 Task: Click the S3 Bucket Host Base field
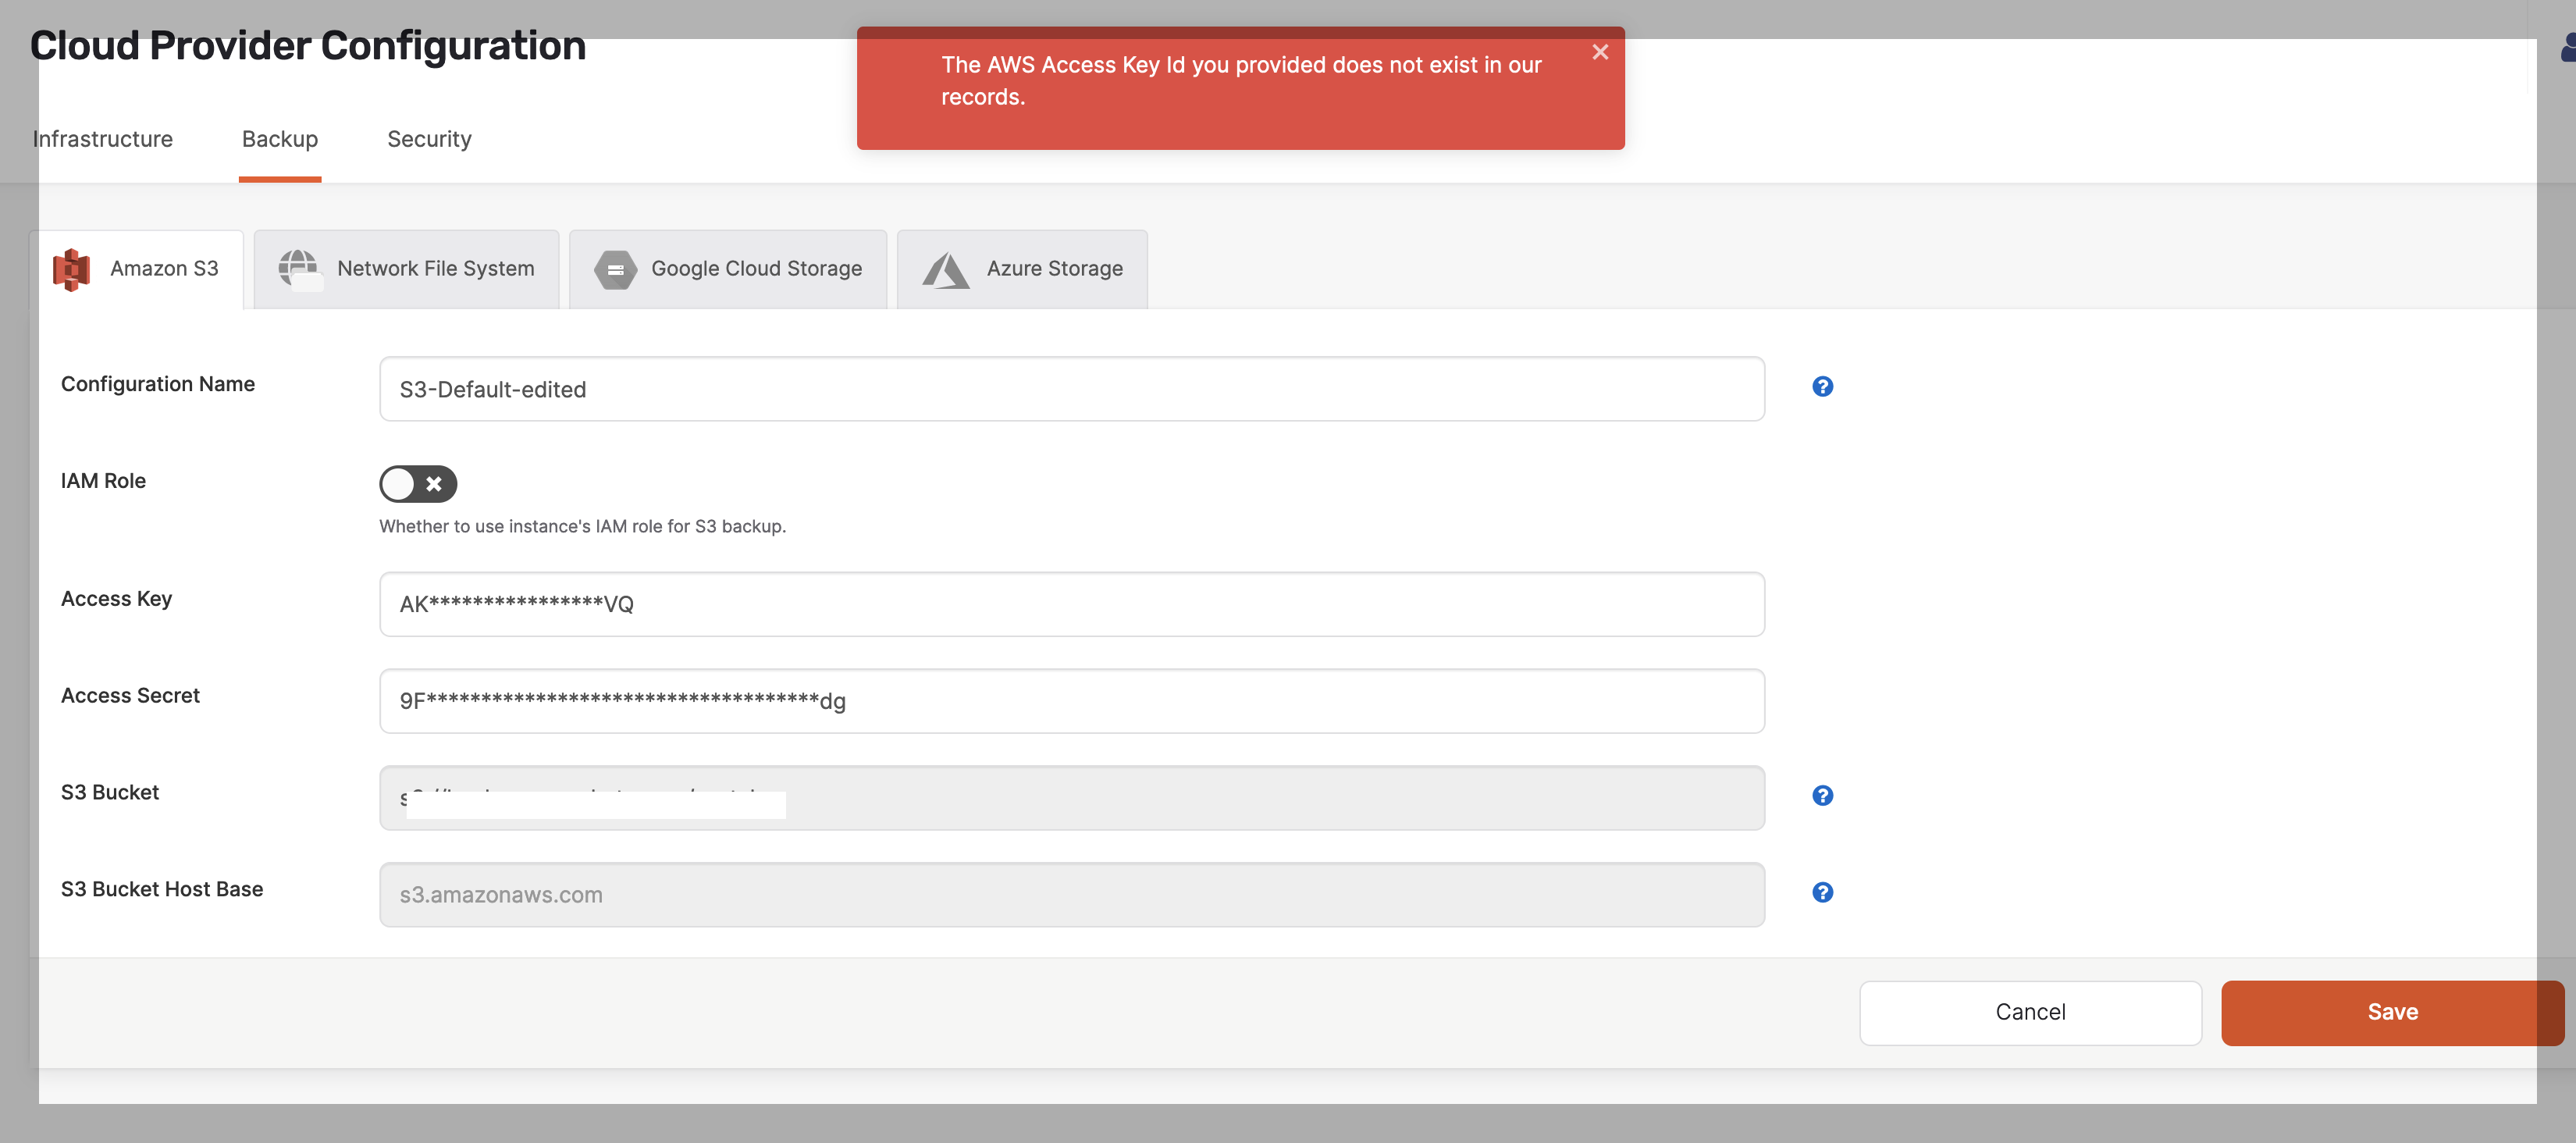pos(1070,894)
